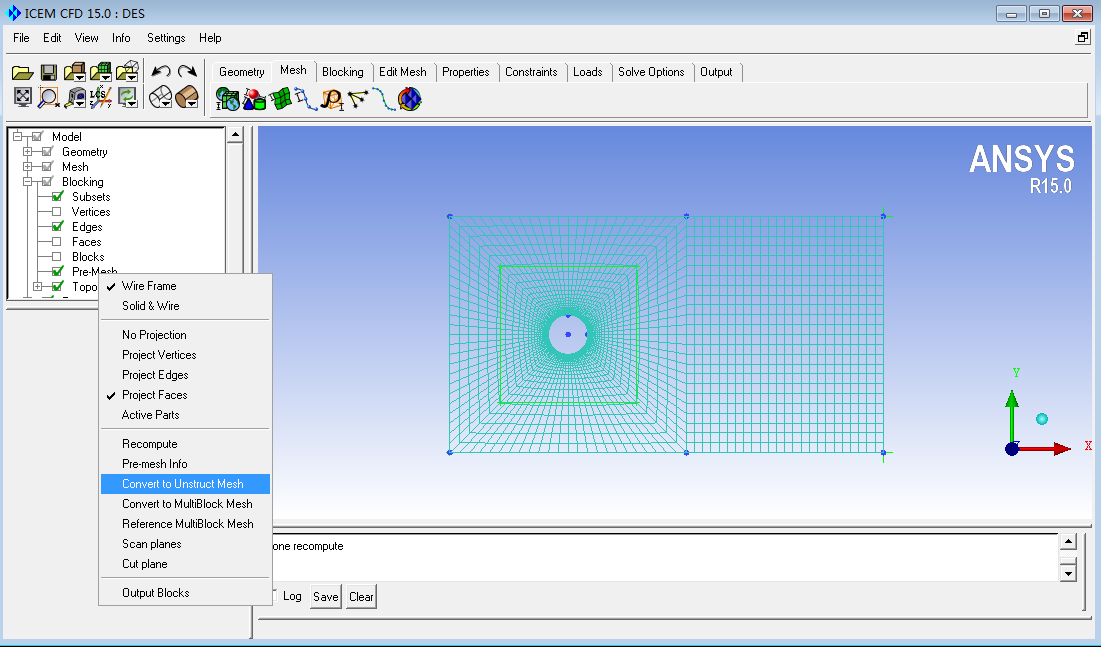This screenshot has width=1101, height=647.
Task: Click the Undo arrow icon
Action: coord(160,72)
